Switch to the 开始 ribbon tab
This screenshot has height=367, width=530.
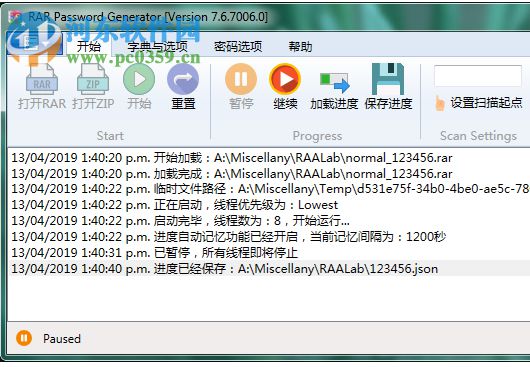pos(89,46)
